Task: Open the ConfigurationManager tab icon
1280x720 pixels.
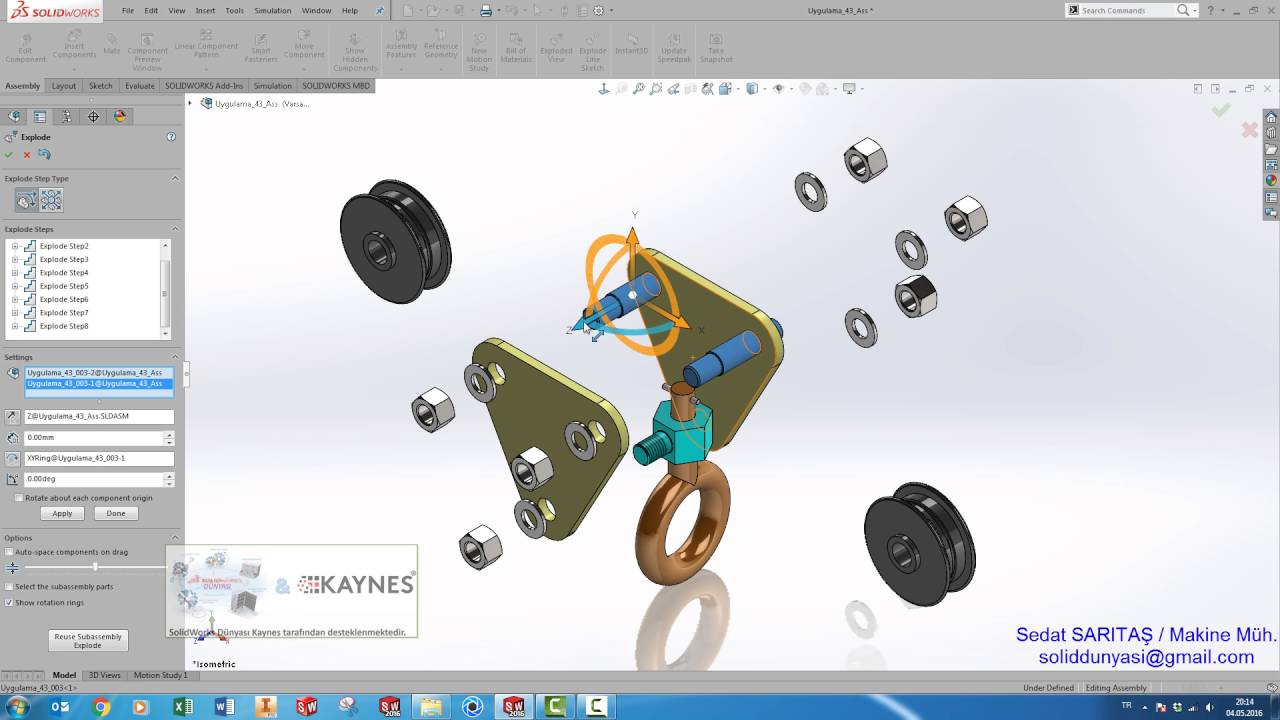Action: (67, 116)
